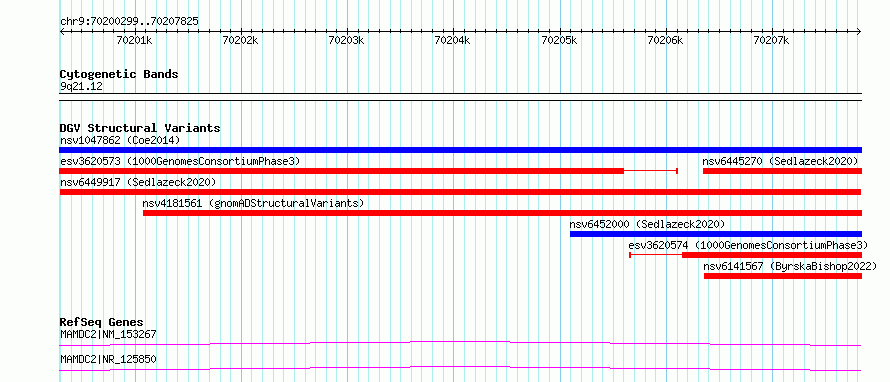Click the thin left tail of esv3620574
The image size is (890, 382).
(x=656, y=255)
